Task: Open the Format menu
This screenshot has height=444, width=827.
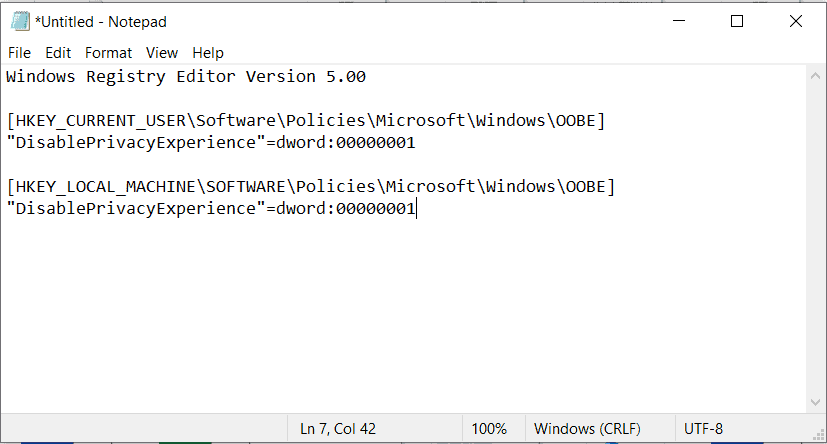Action: (x=108, y=53)
